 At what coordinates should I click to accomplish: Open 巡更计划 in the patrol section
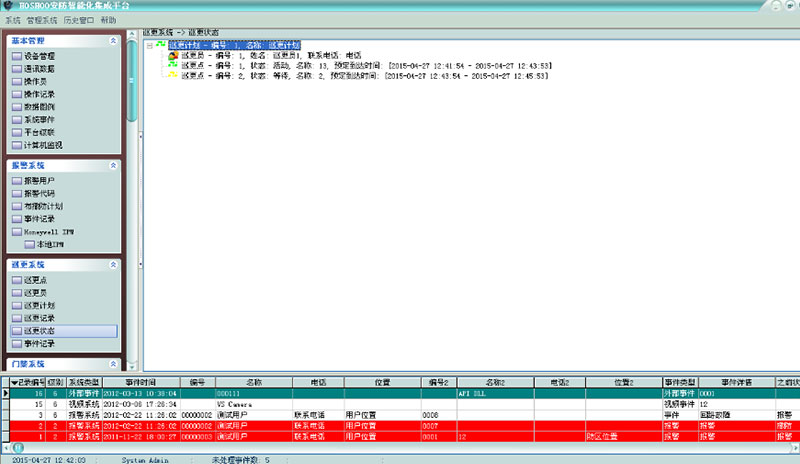pos(40,305)
